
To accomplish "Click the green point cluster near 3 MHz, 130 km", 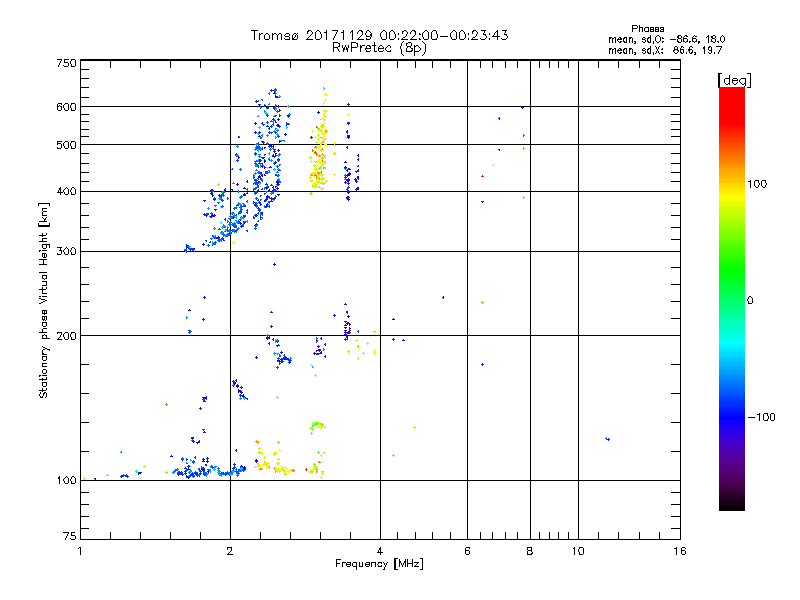I will [x=317, y=427].
